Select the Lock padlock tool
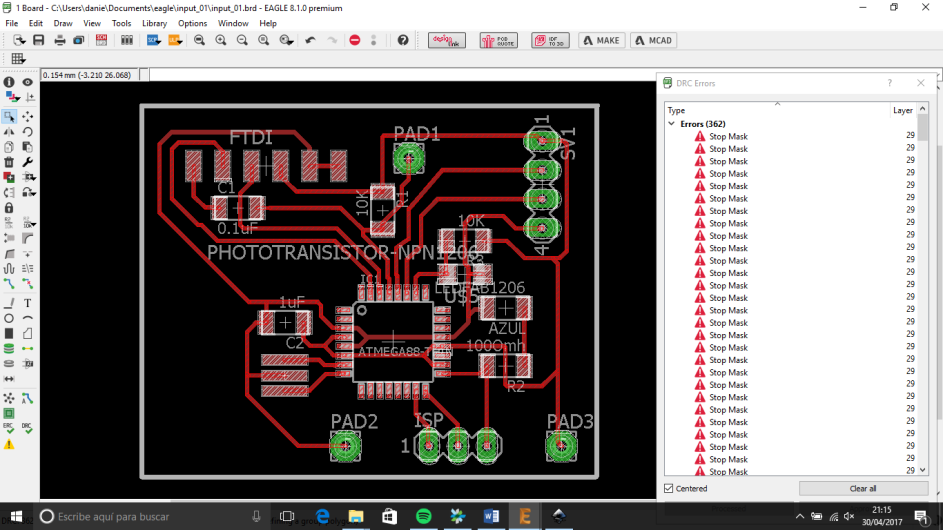 click(x=9, y=208)
